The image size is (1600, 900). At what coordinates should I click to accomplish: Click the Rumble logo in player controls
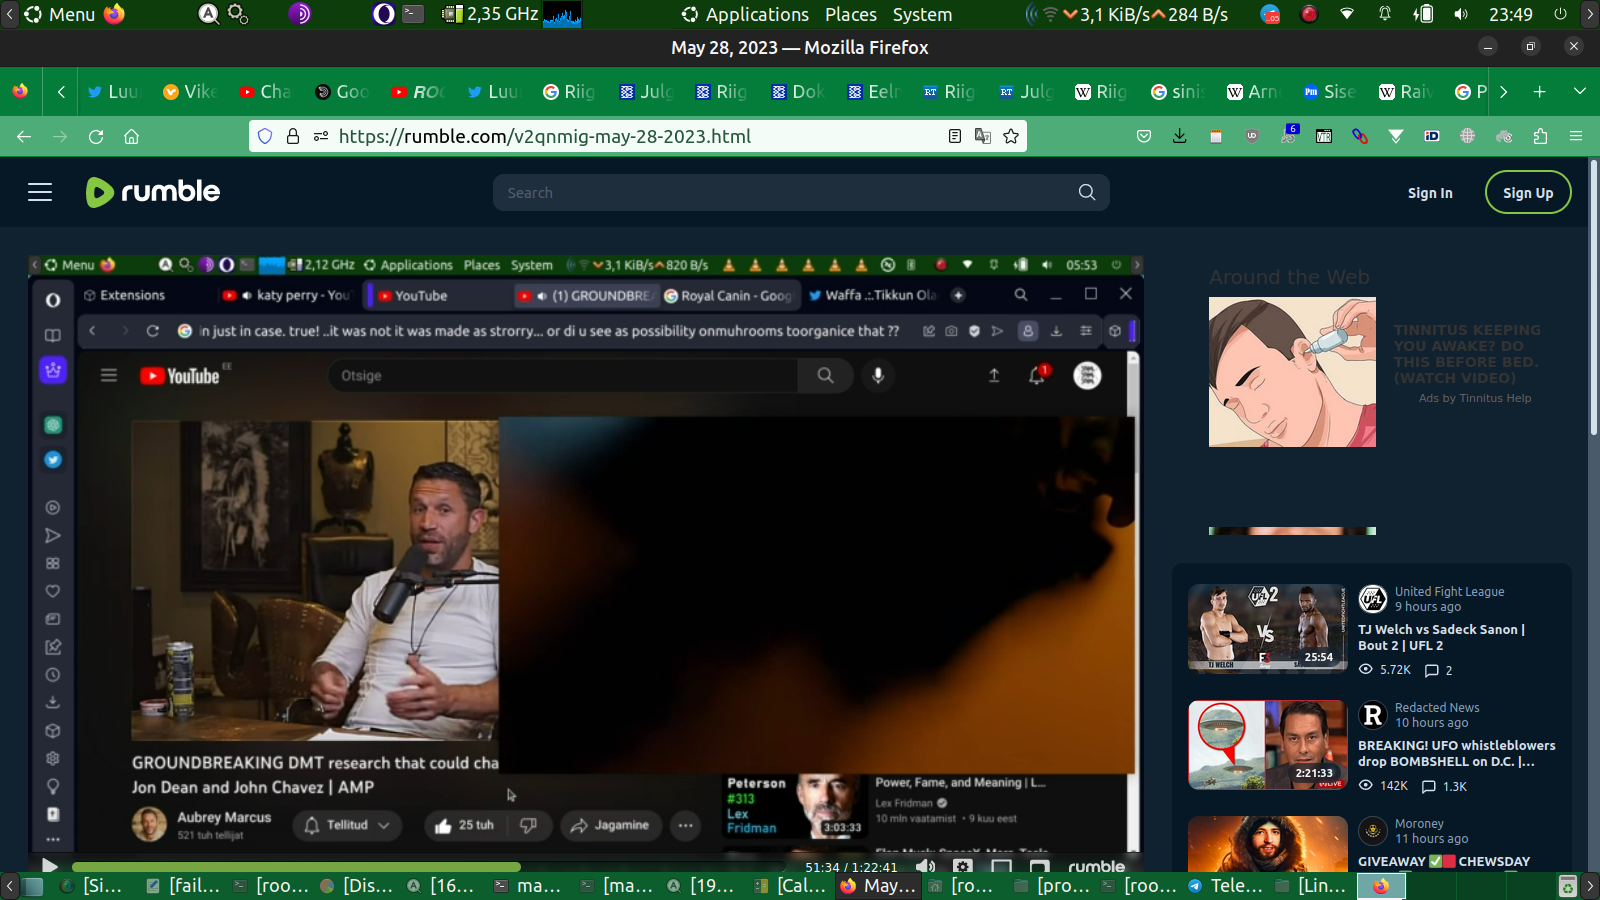1096,867
